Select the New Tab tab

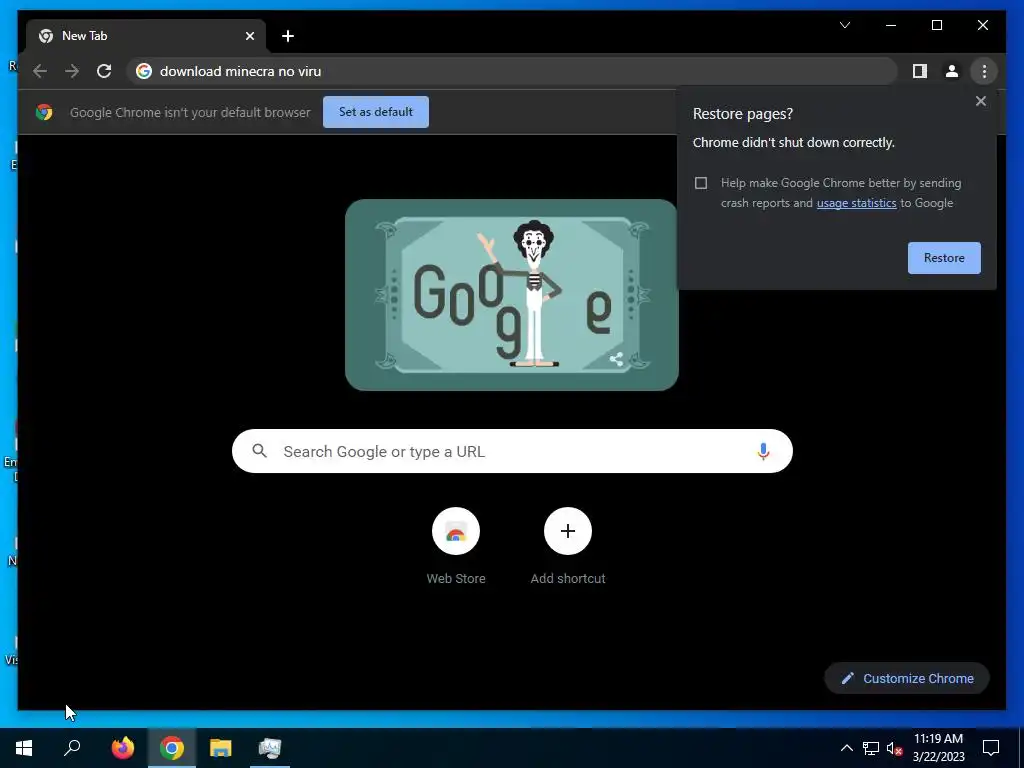click(x=146, y=36)
